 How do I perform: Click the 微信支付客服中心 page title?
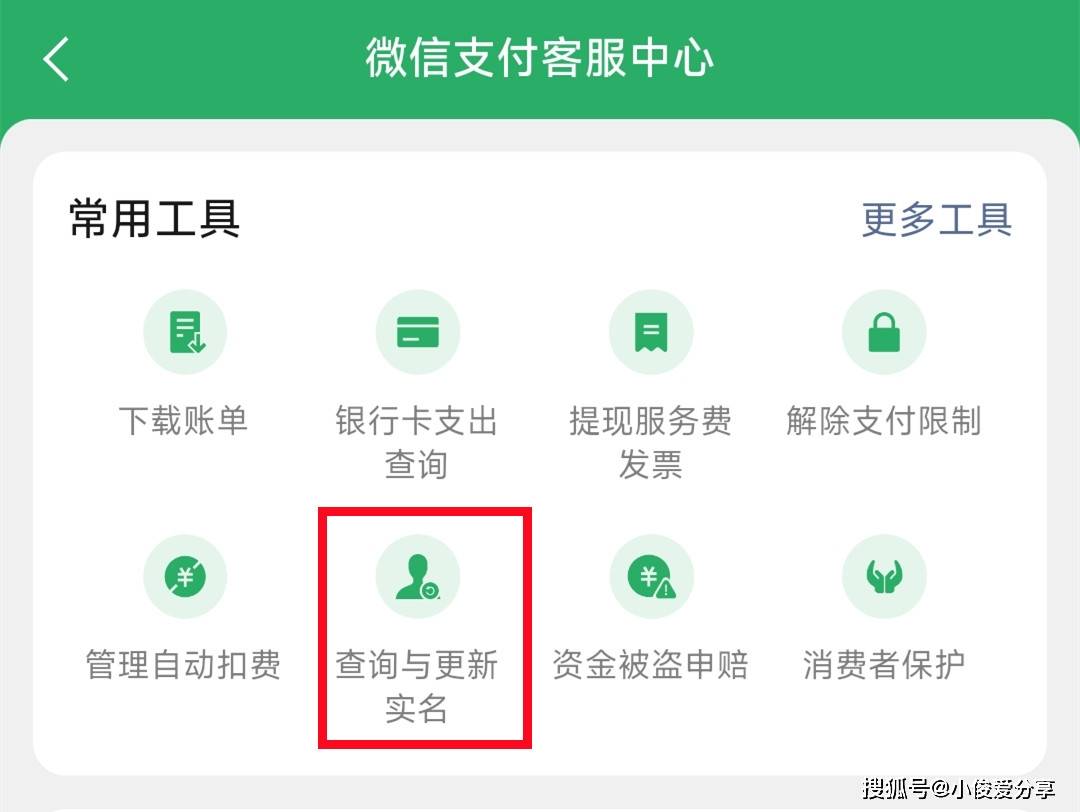(539, 57)
